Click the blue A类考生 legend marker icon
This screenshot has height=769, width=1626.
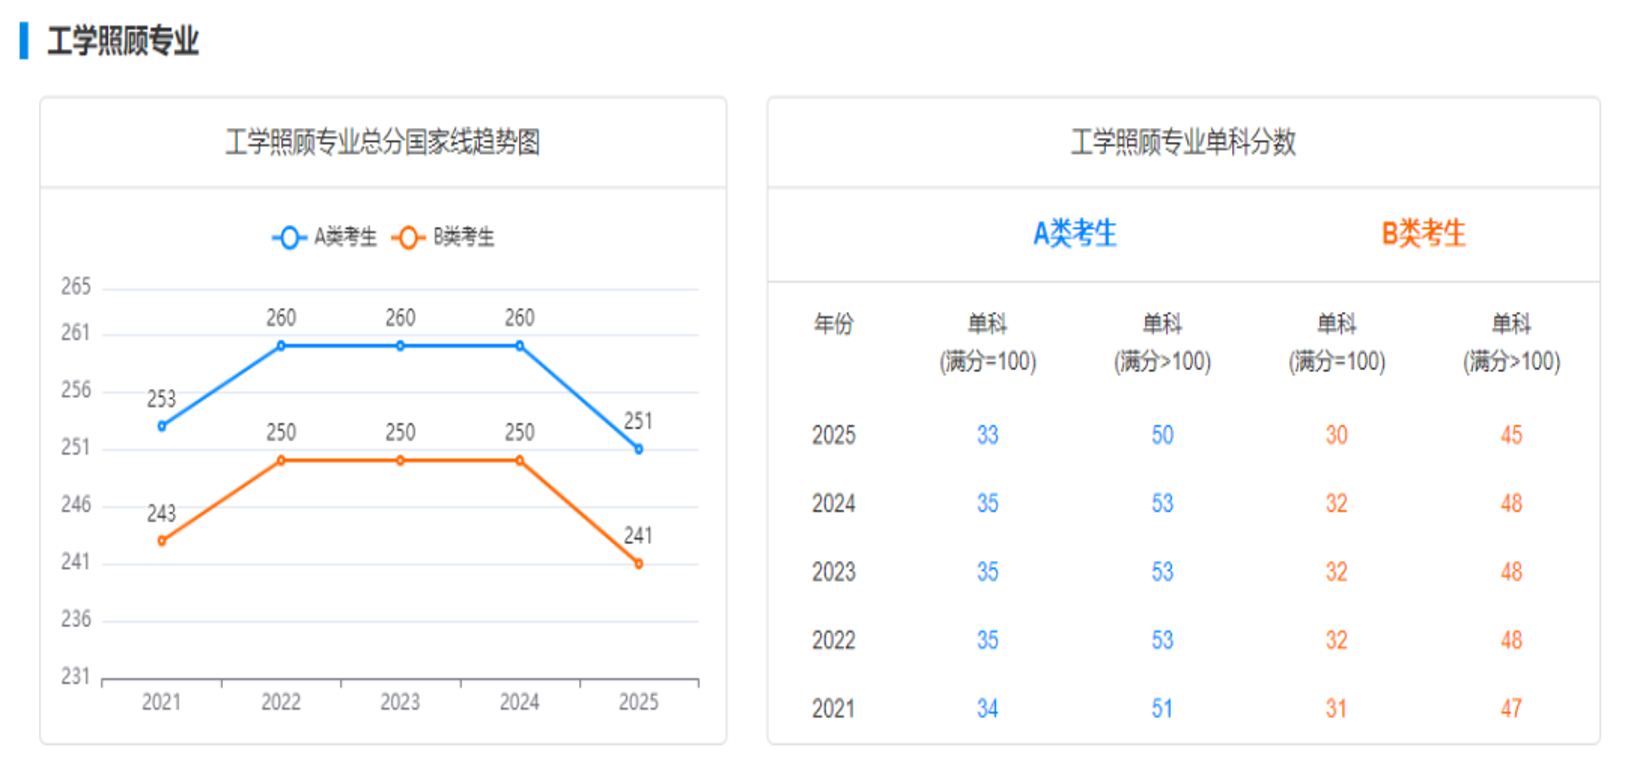(x=289, y=237)
